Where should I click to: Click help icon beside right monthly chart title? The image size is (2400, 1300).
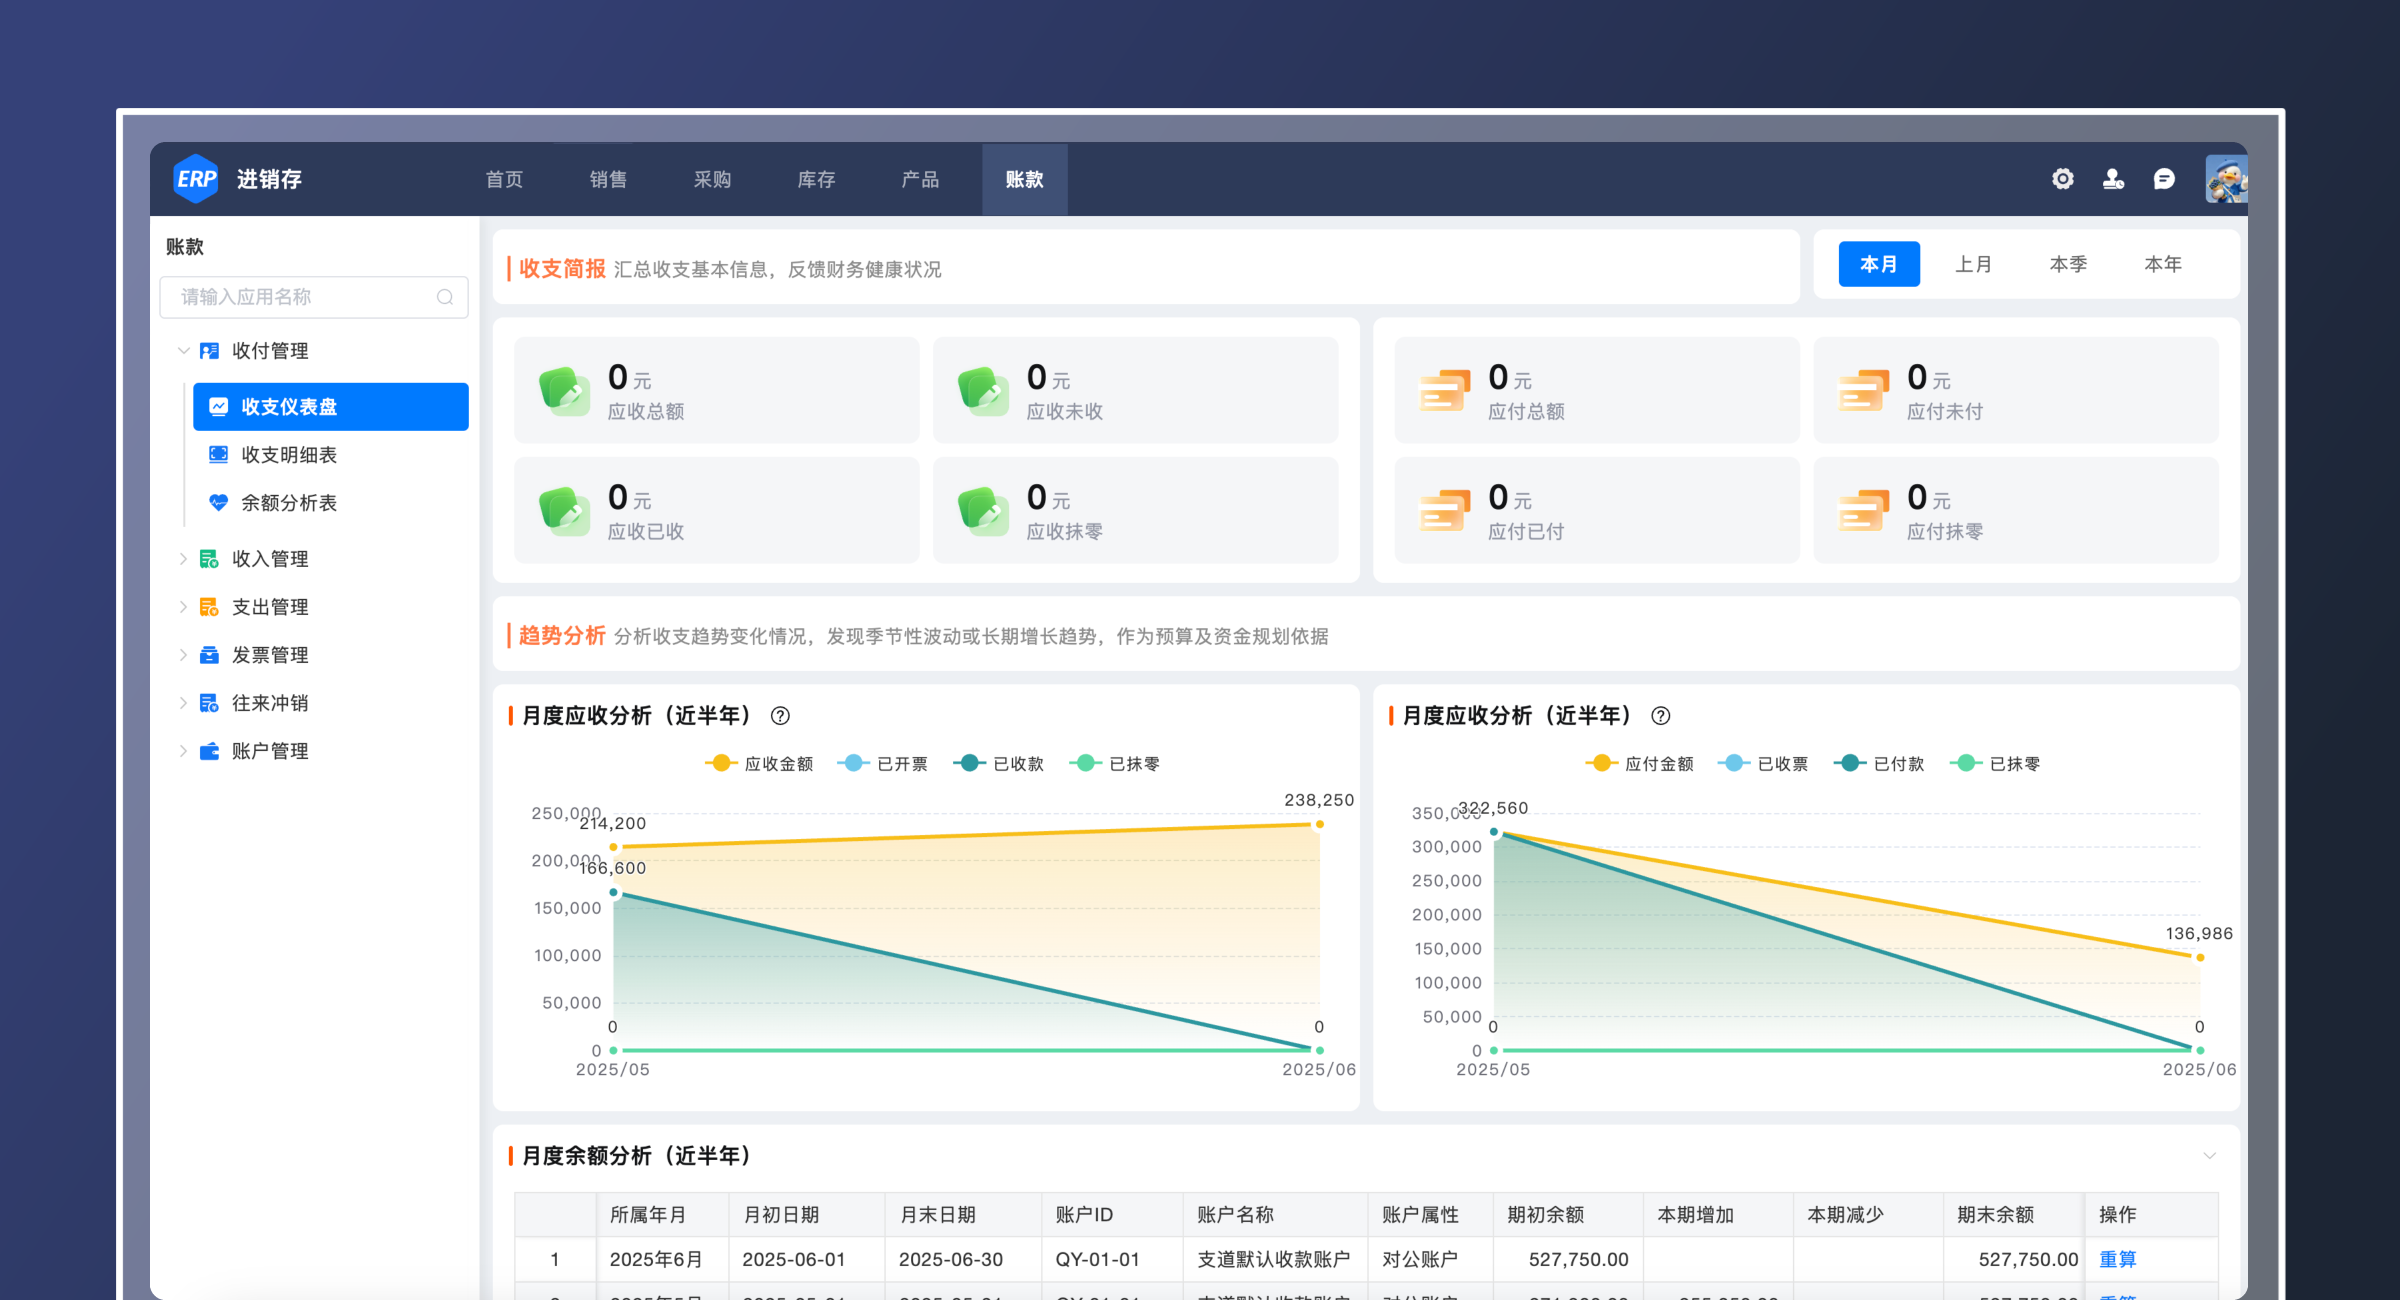(x=1660, y=716)
